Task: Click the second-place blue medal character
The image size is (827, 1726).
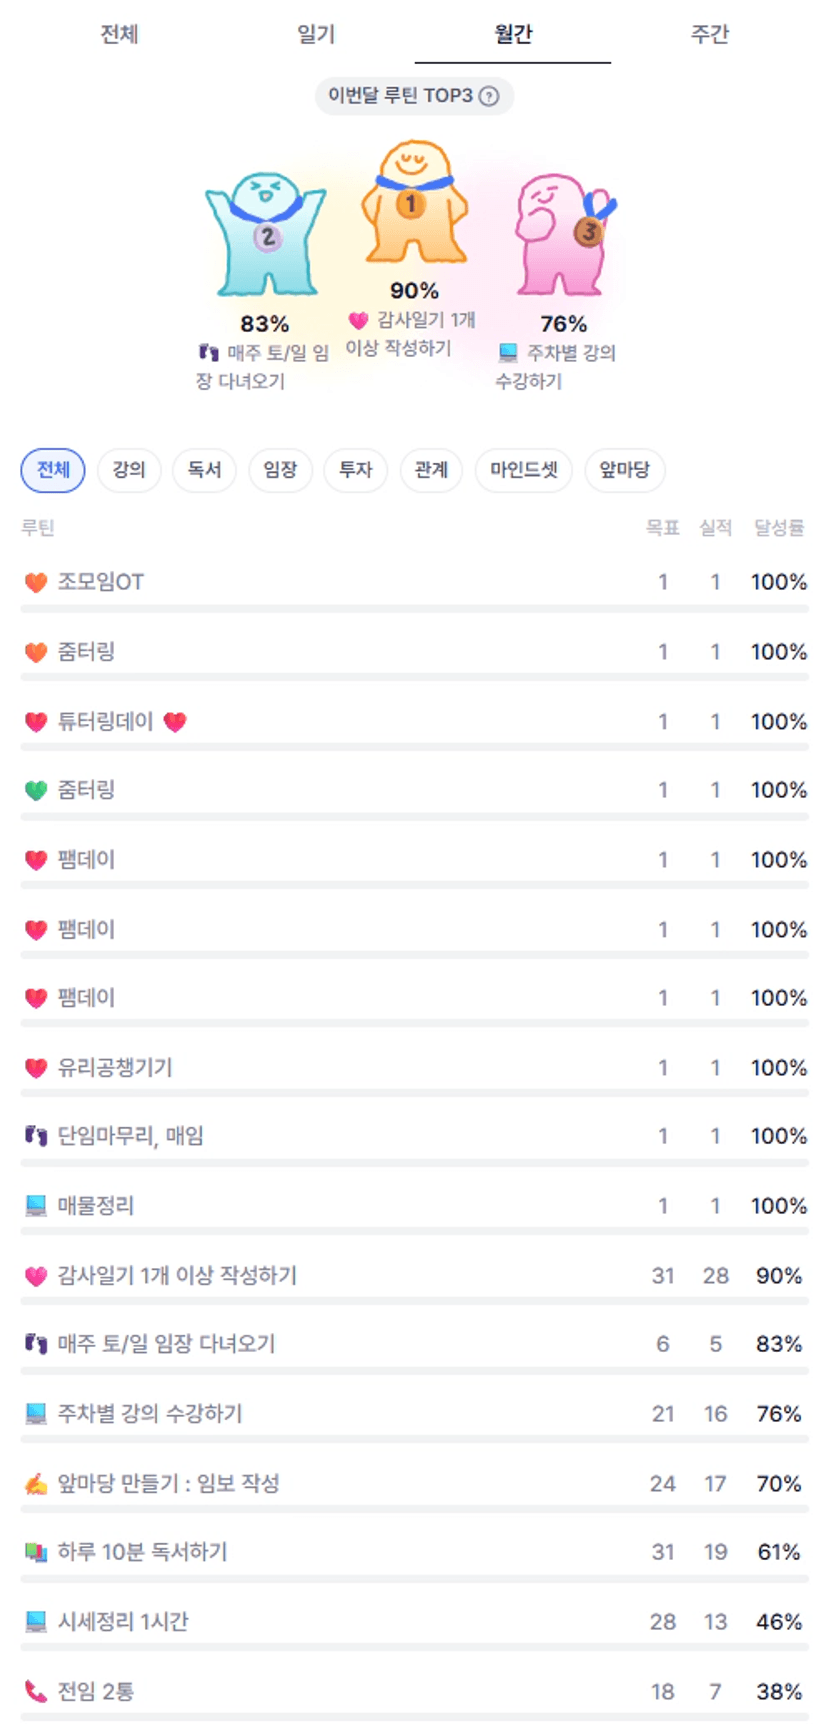Action: point(265,234)
